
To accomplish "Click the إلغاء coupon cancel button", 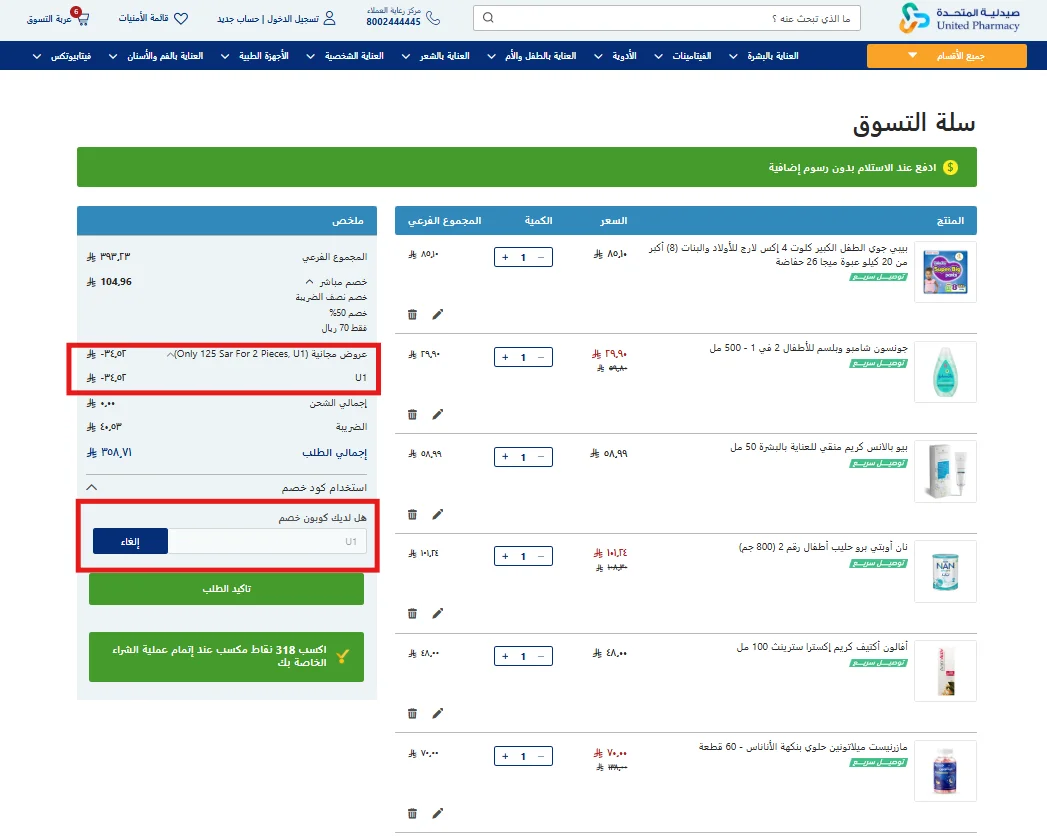I will [130, 542].
